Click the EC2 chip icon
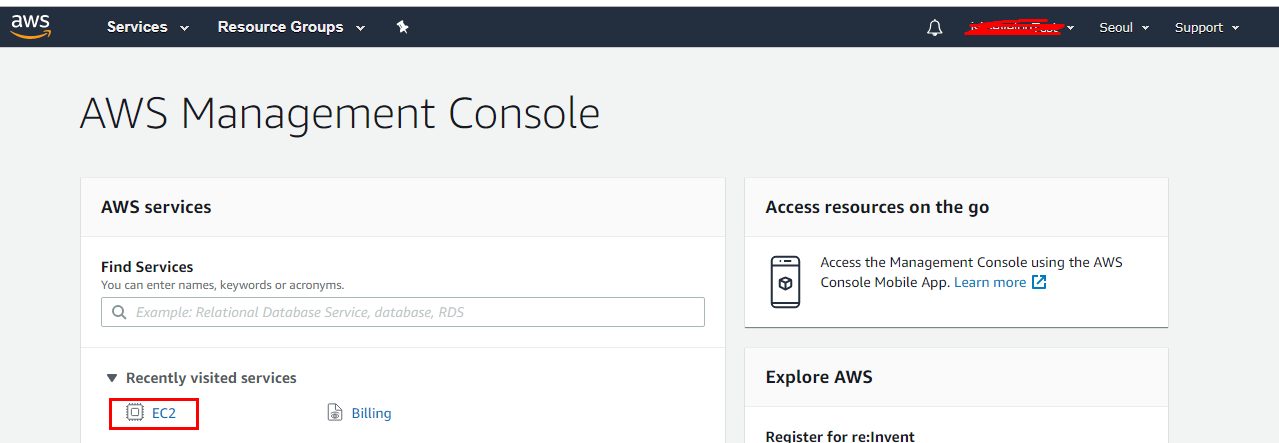This screenshot has height=443, width=1279. coord(135,412)
